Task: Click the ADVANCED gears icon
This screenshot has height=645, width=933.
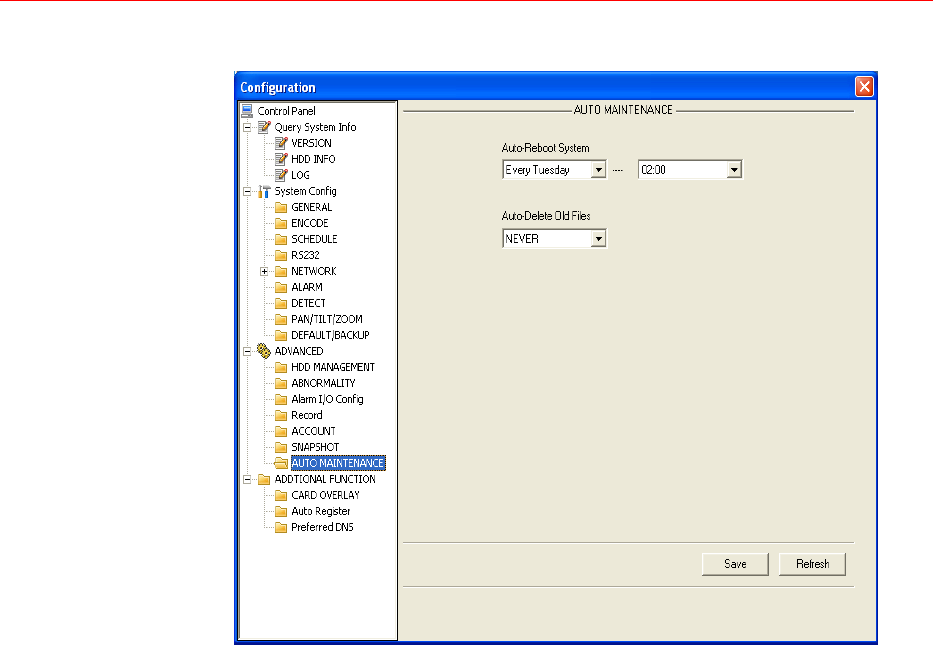Action: (264, 351)
